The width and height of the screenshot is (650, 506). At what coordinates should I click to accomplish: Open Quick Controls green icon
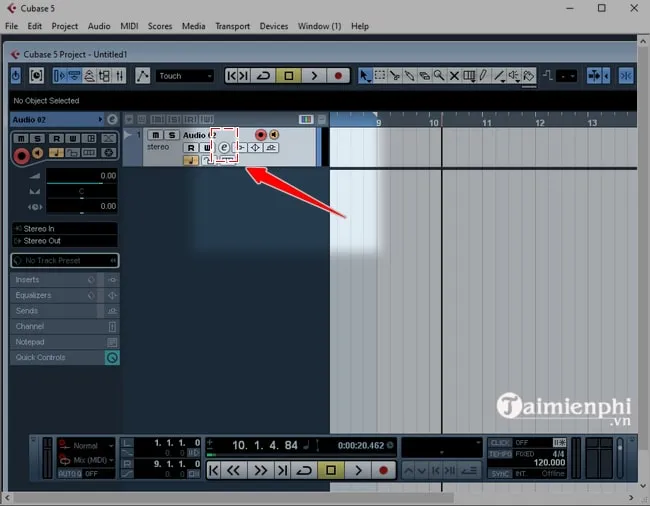pyautogui.click(x=112, y=358)
